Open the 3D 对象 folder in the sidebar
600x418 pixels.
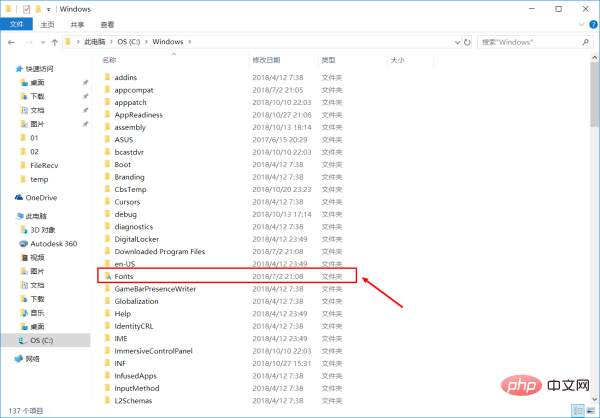[x=44, y=229]
